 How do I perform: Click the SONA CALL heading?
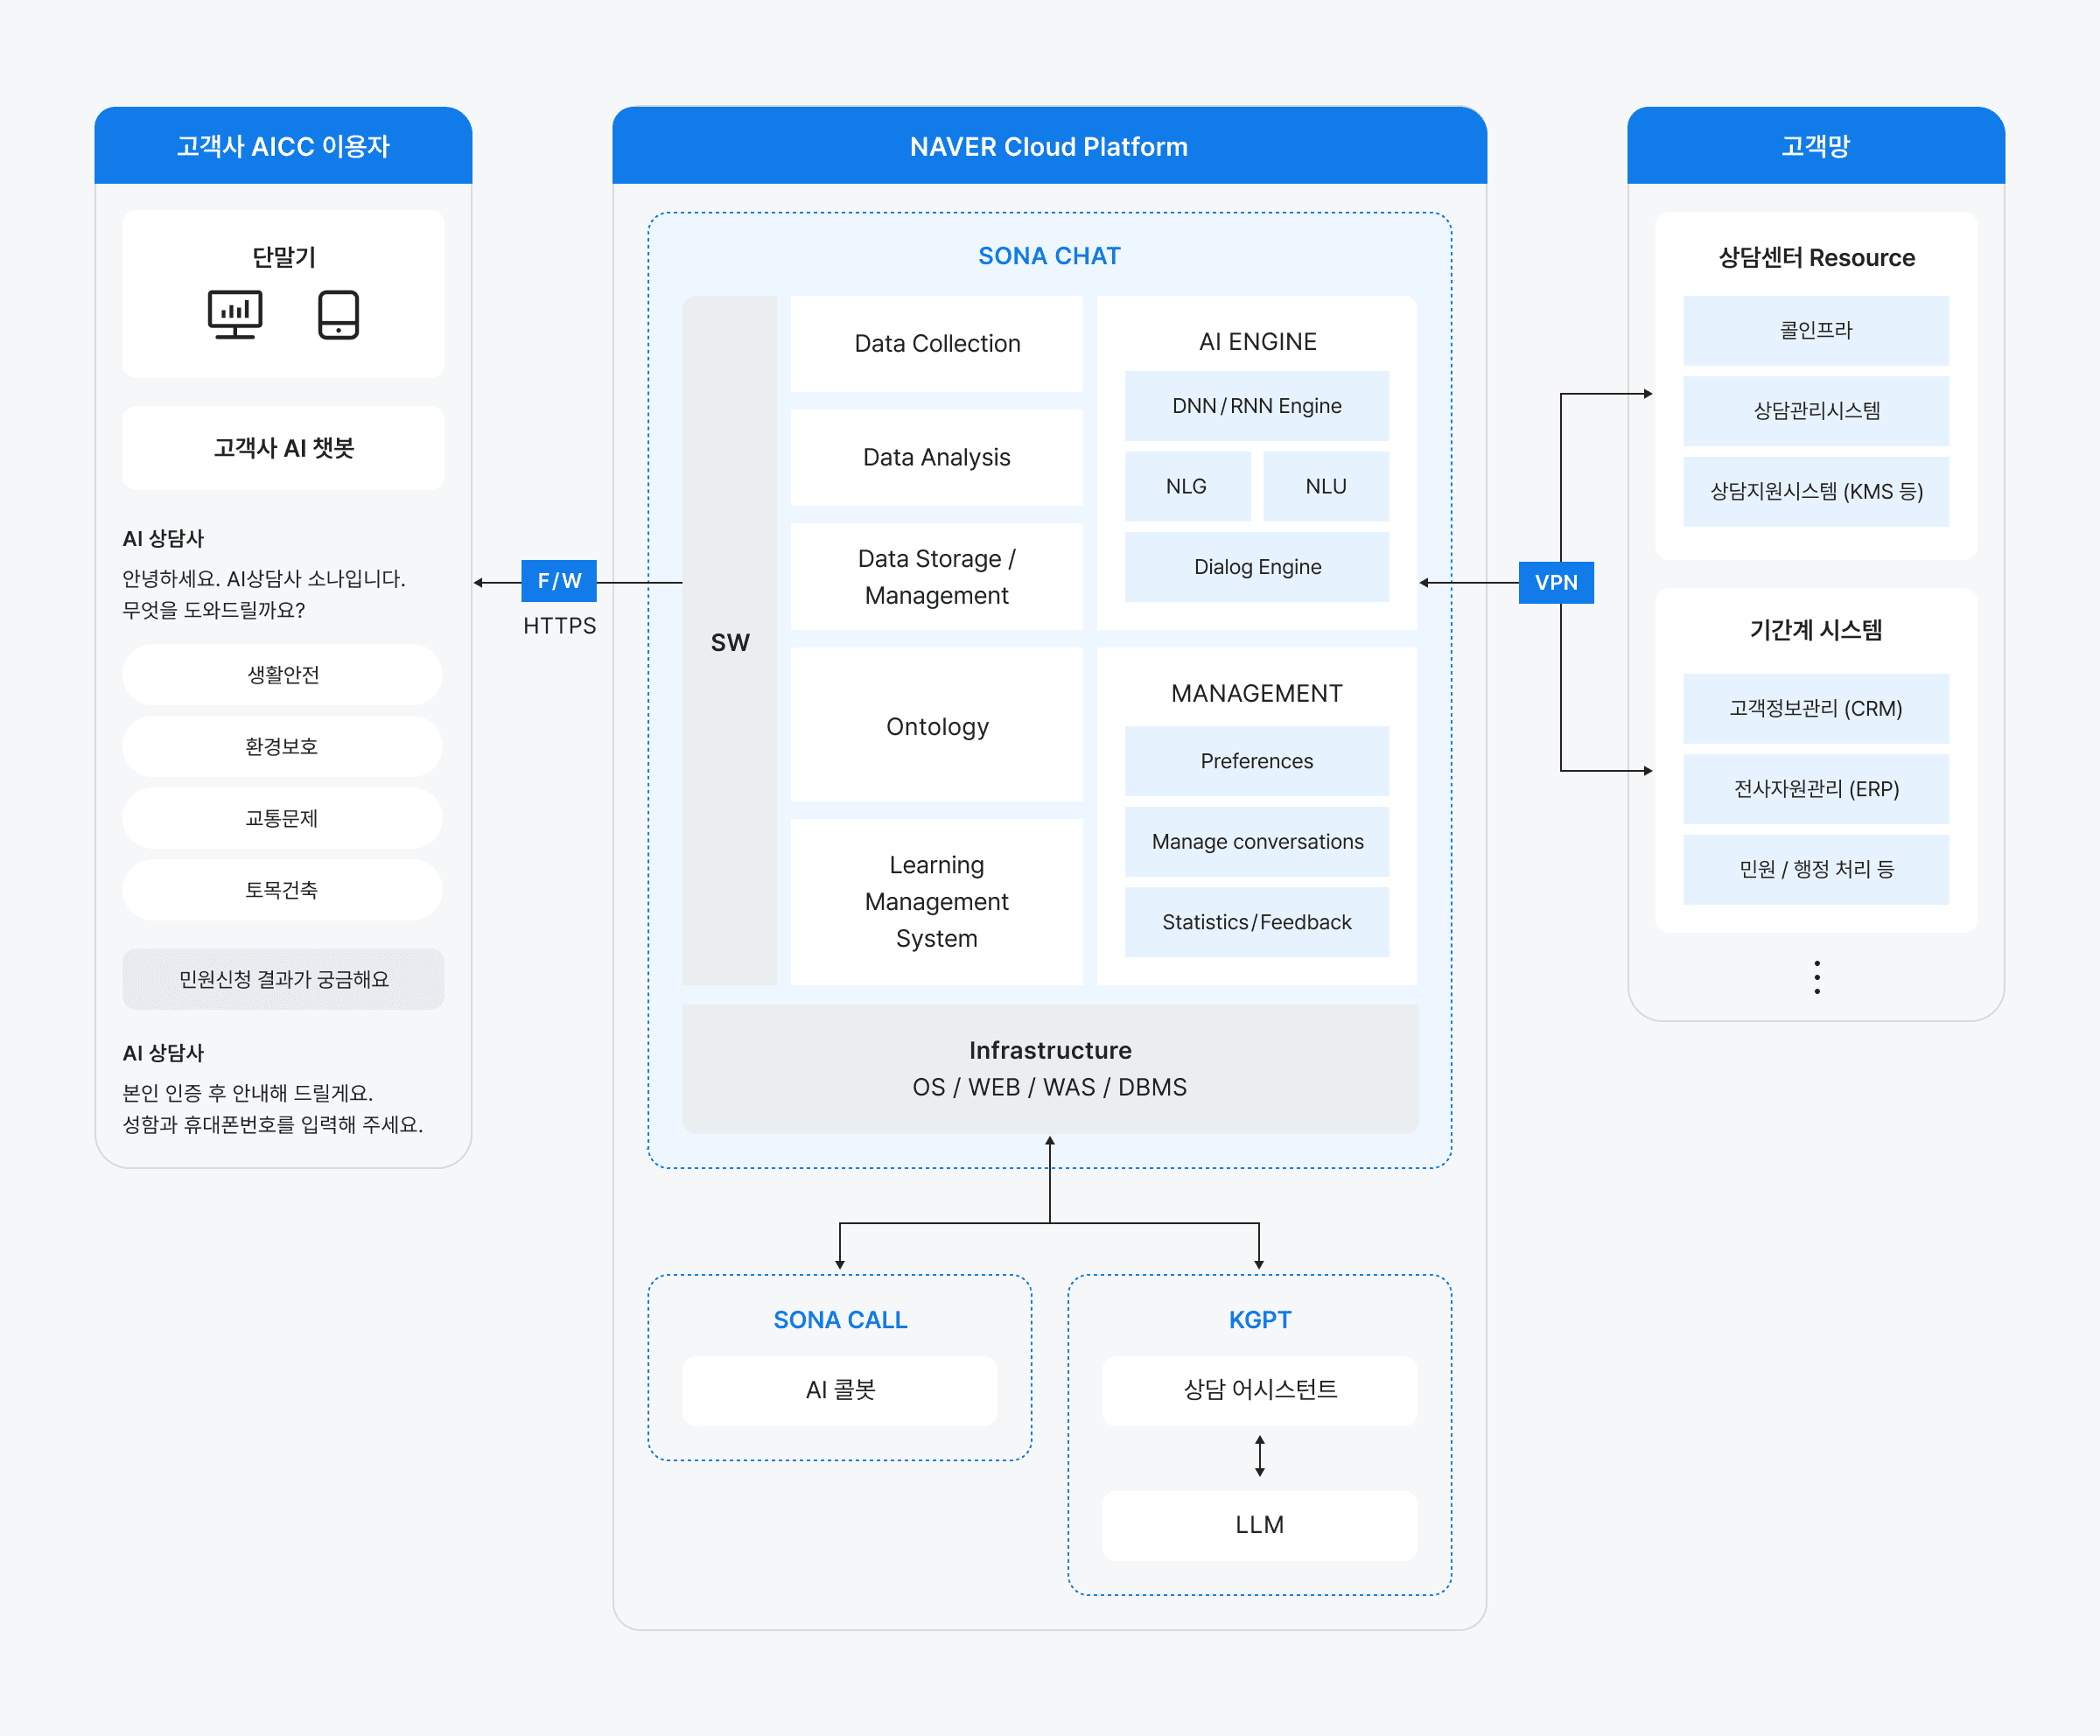(840, 1320)
